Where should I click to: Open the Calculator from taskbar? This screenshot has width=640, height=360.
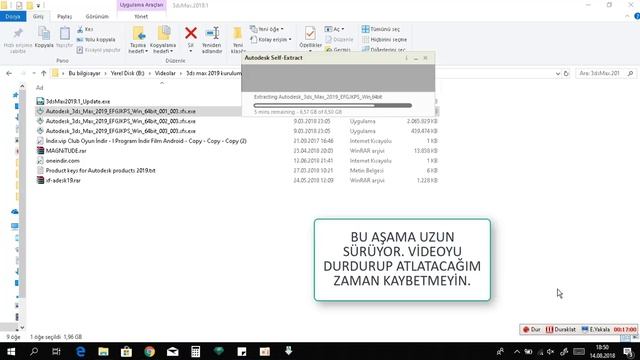click(x=196, y=351)
